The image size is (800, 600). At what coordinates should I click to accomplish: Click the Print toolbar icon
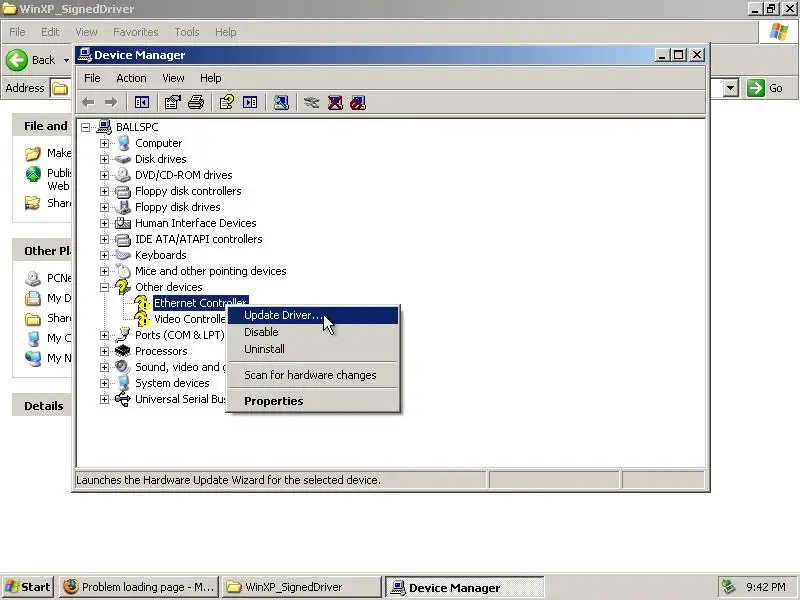tap(196, 103)
